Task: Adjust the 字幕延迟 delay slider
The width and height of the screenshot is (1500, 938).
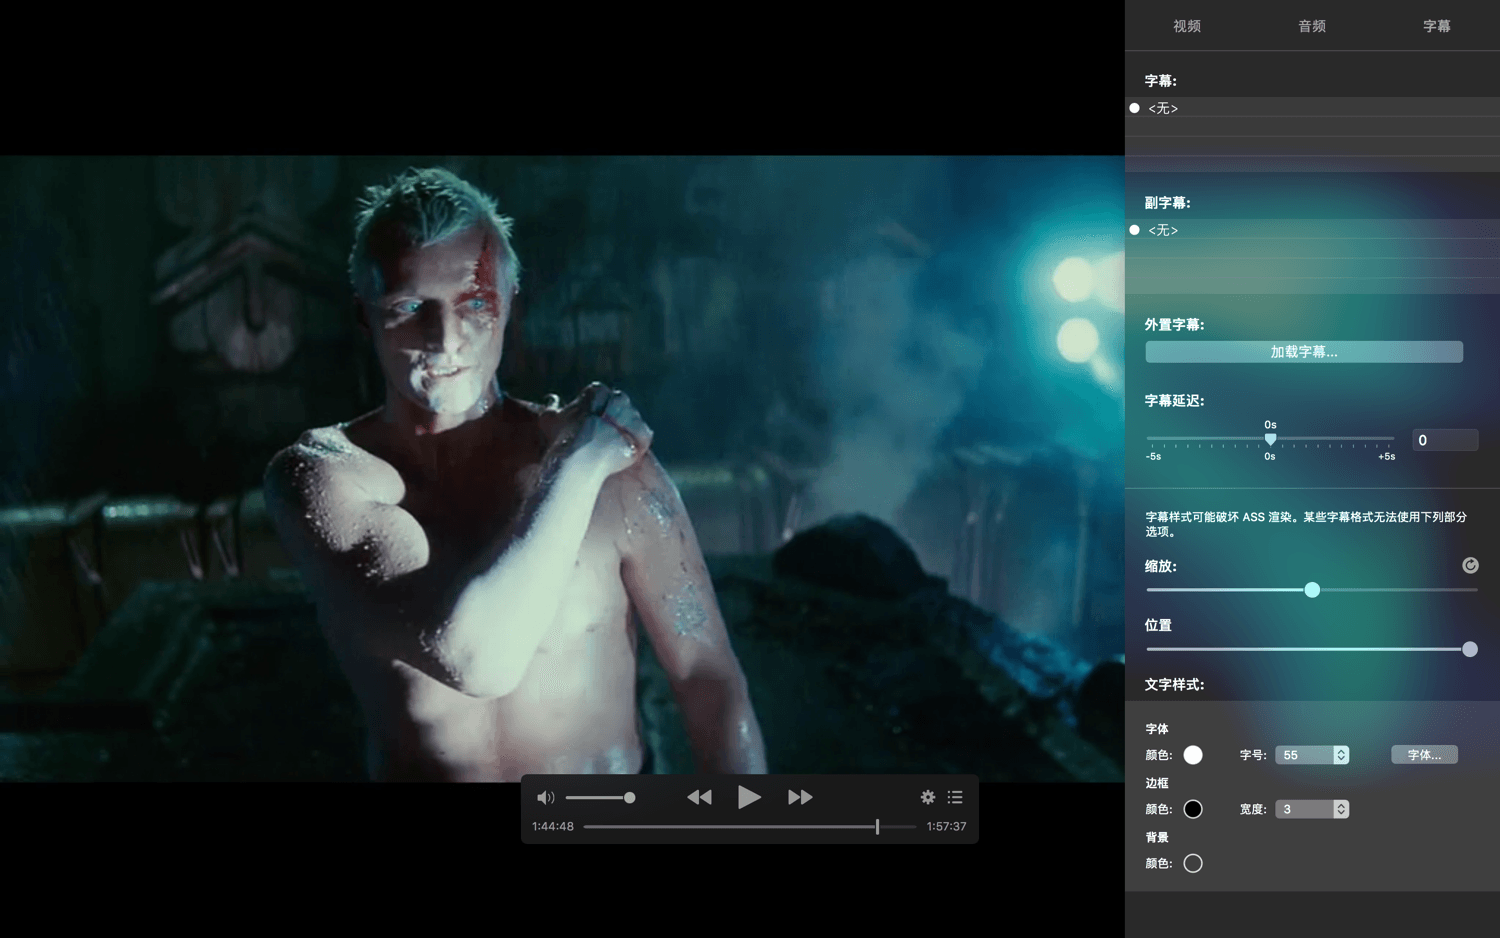Action: 1270,439
